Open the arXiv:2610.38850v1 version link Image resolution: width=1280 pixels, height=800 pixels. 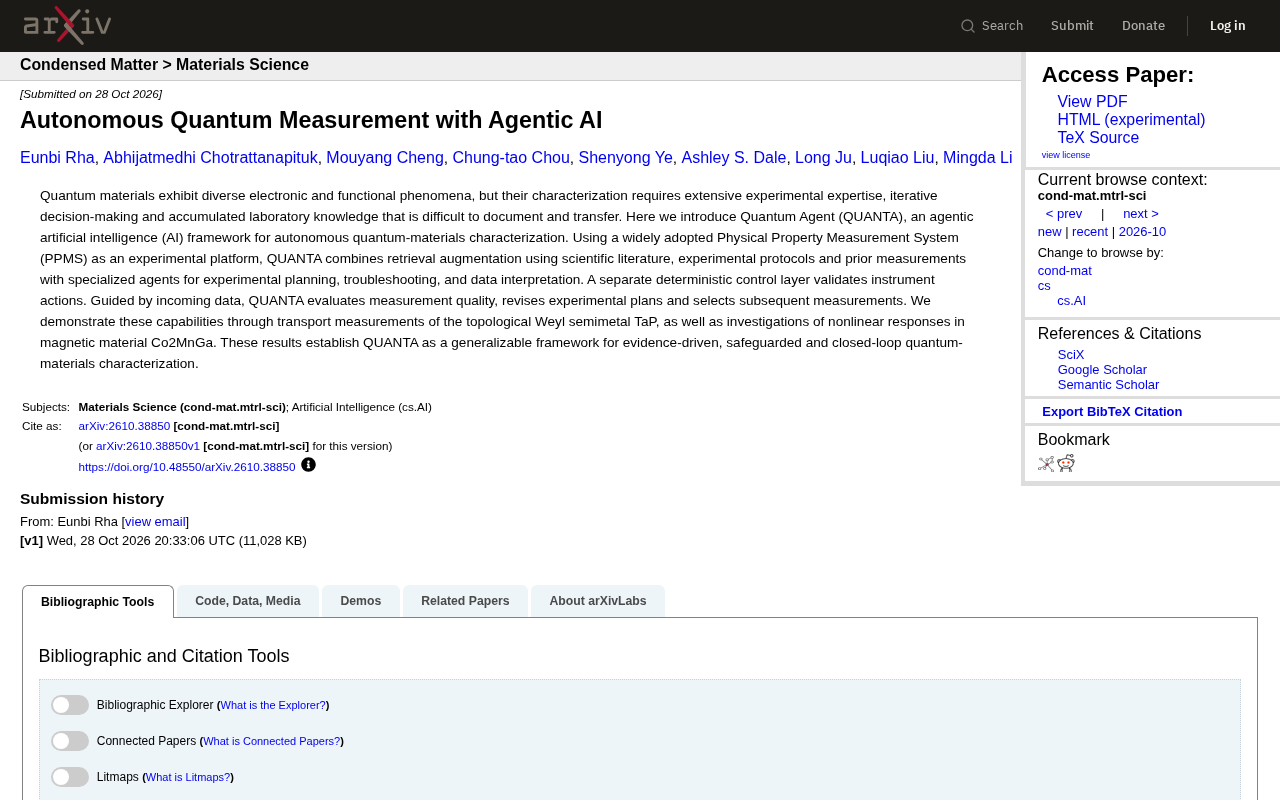tap(148, 446)
